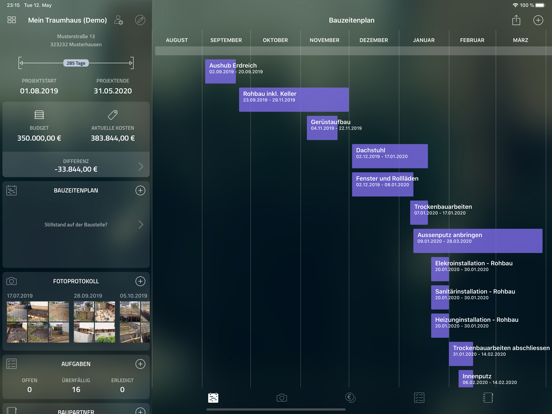Click the Bauzeitenplan calendar icon in sidebar
This screenshot has height=414, width=552.
(x=12, y=190)
